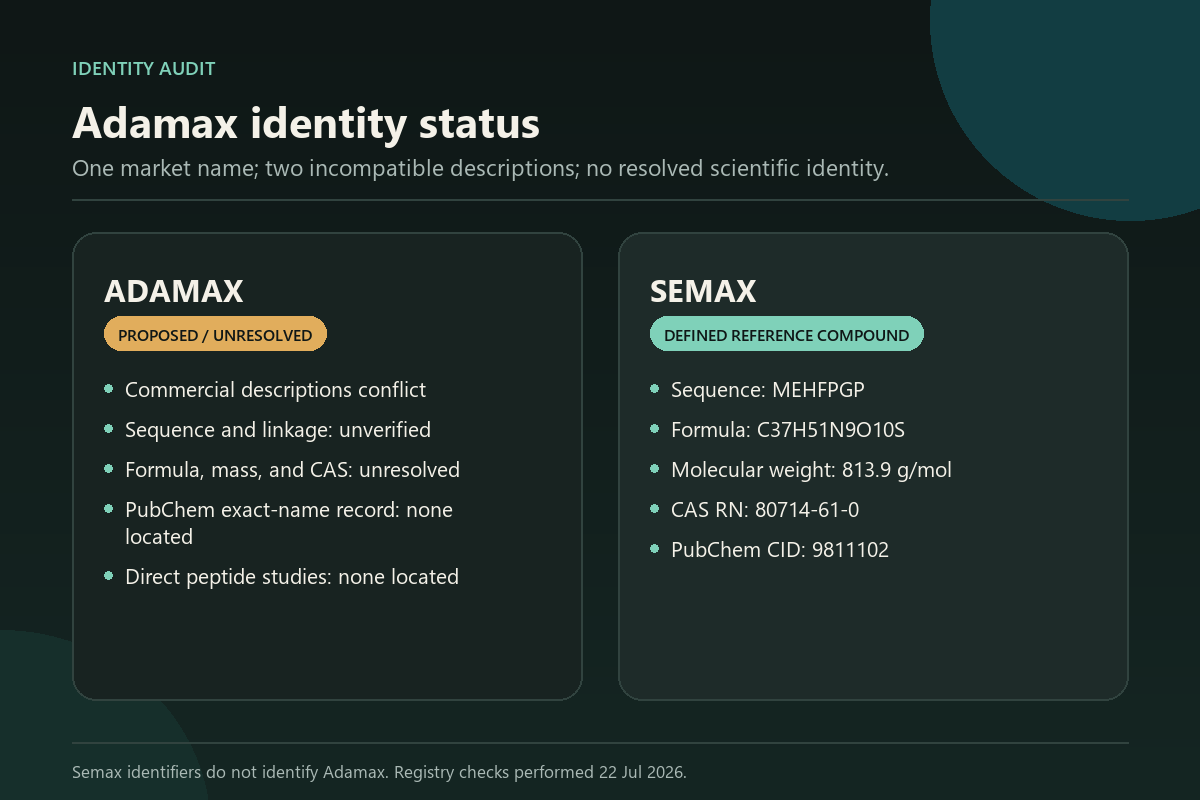The width and height of the screenshot is (1200, 800).
Task: Click the IDENTITY AUDIT label
Action: point(144,69)
